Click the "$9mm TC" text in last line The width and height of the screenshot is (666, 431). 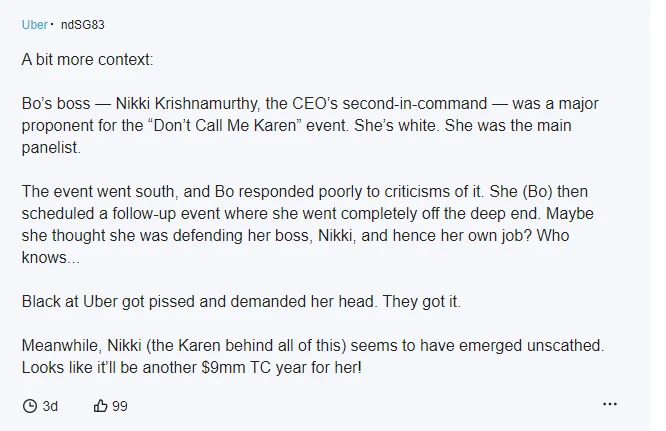(x=236, y=368)
